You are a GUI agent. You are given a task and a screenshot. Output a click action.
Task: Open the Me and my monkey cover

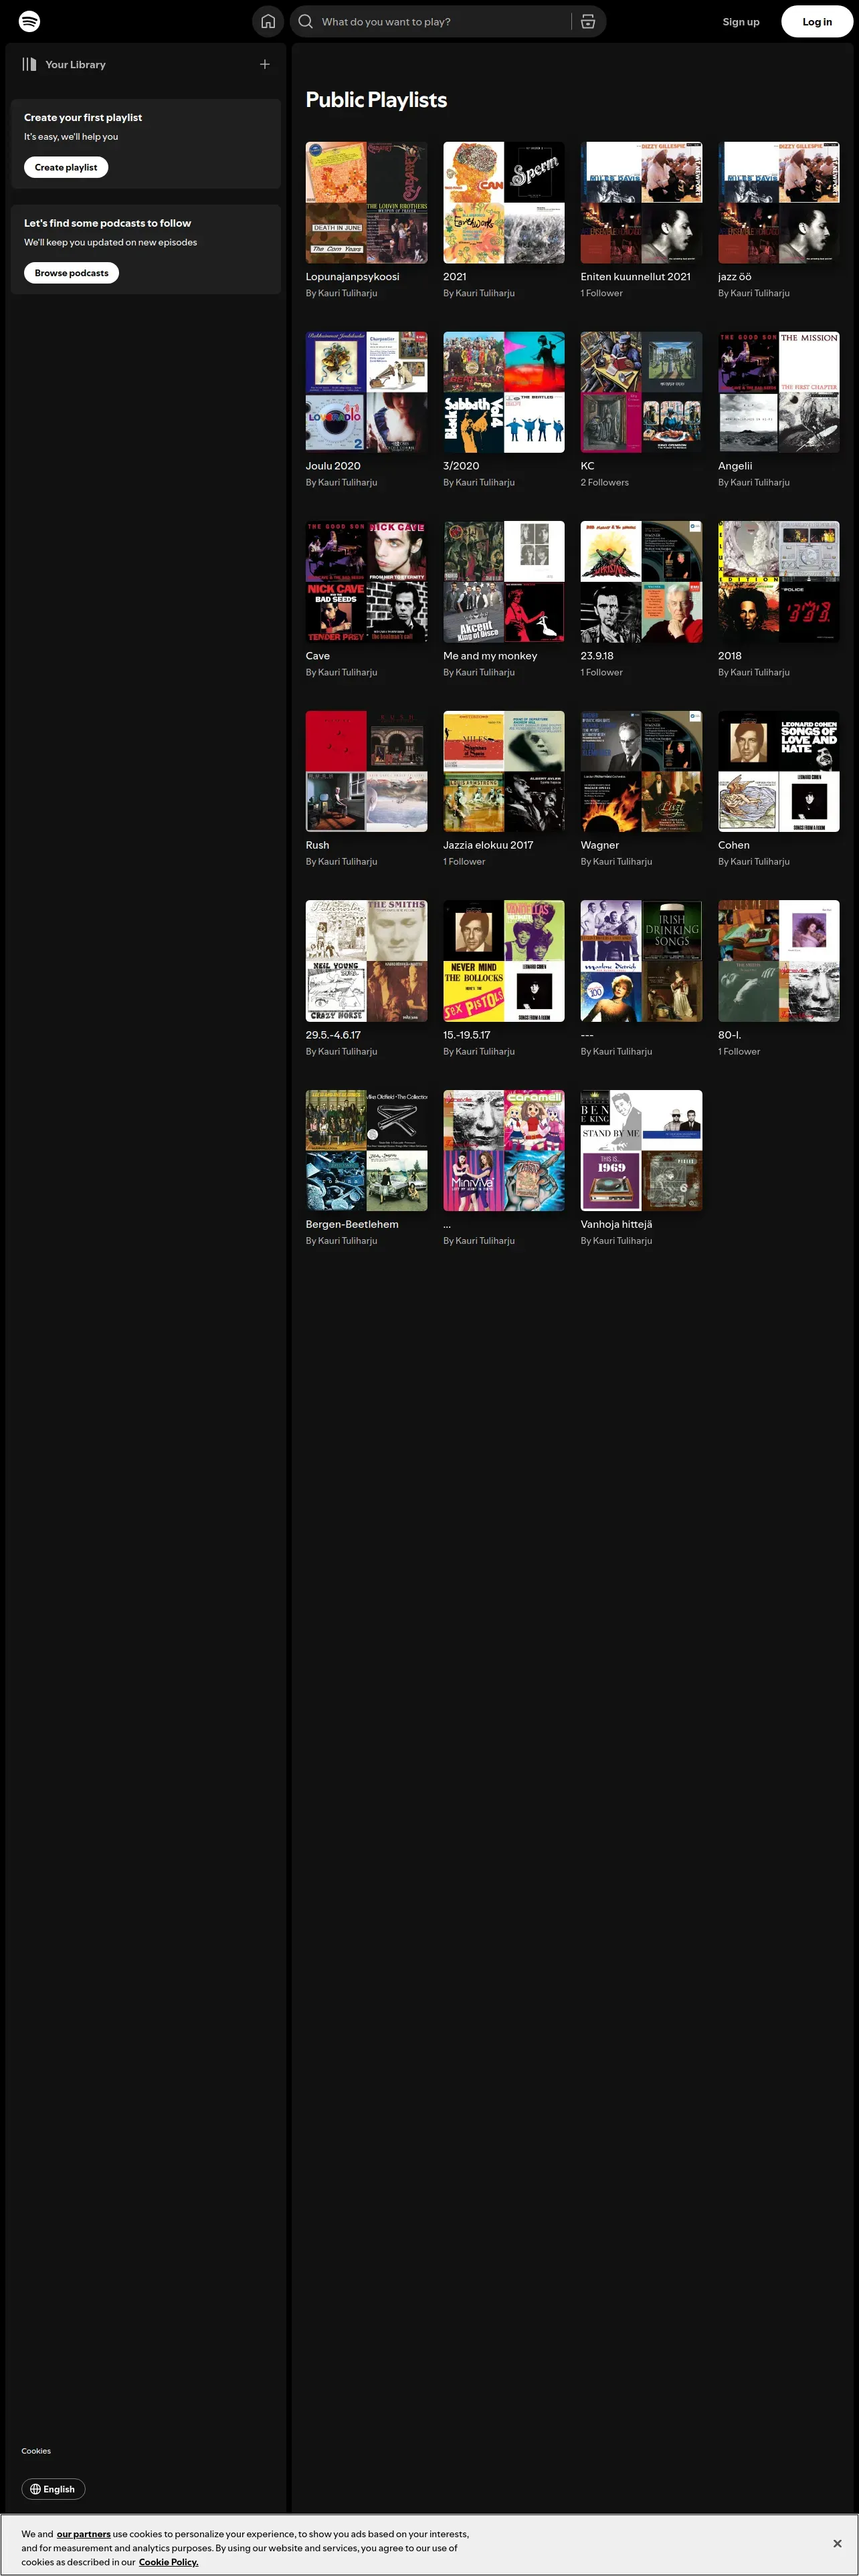pos(504,581)
